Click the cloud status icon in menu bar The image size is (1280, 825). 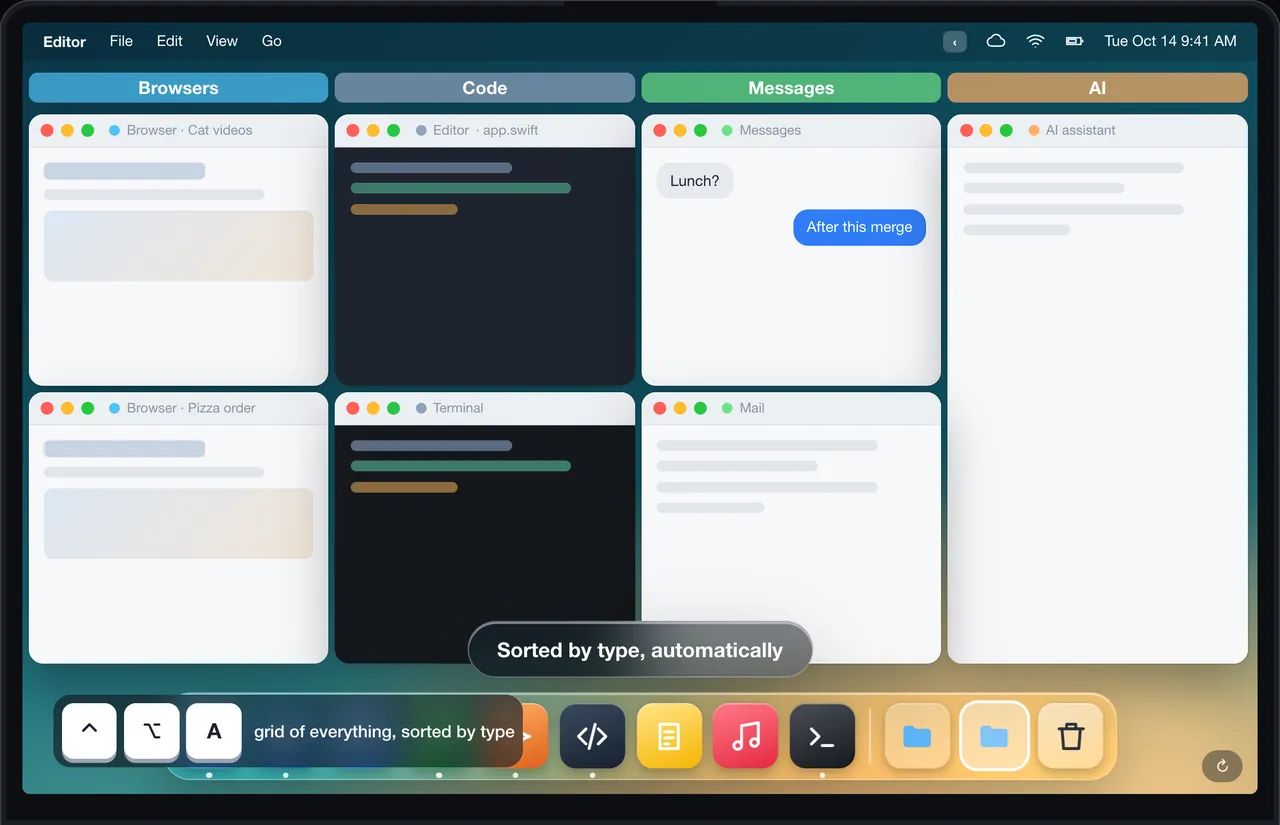click(x=996, y=41)
